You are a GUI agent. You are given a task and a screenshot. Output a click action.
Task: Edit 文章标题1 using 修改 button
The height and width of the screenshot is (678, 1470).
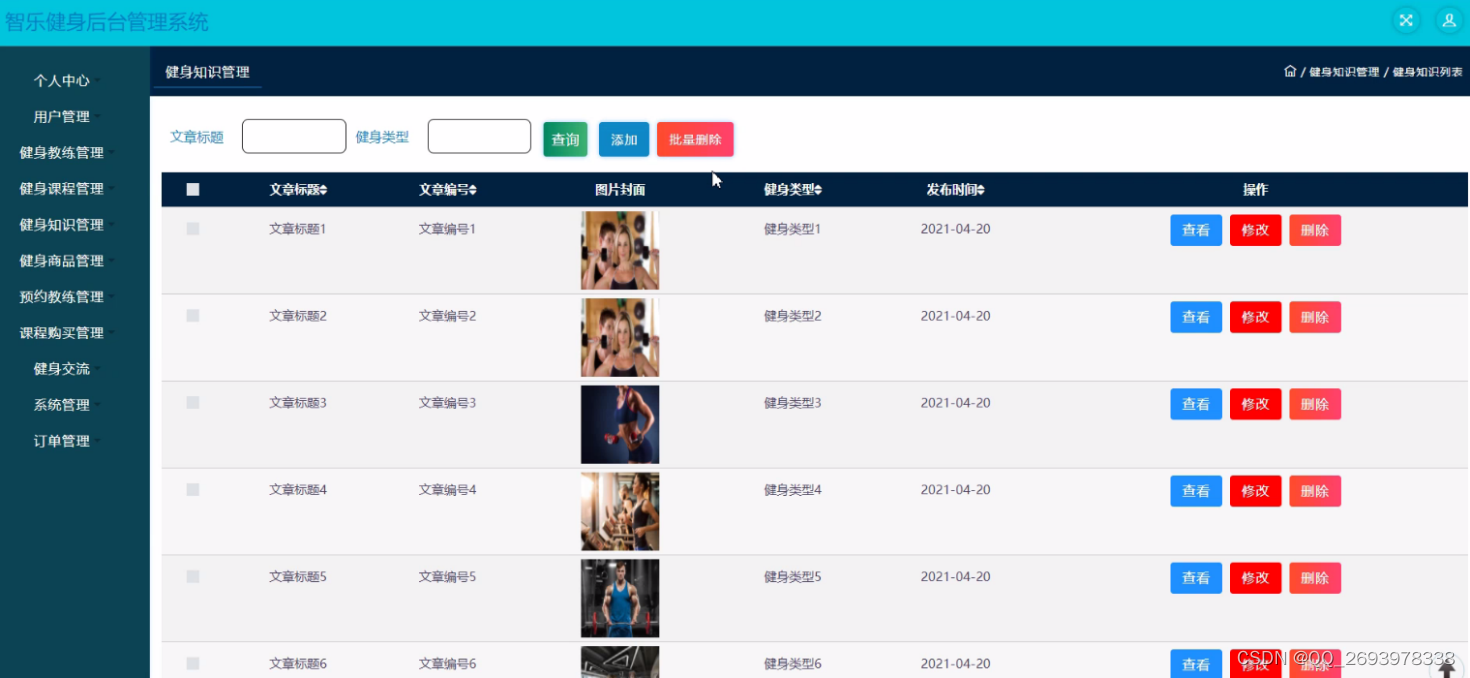tap(1255, 230)
